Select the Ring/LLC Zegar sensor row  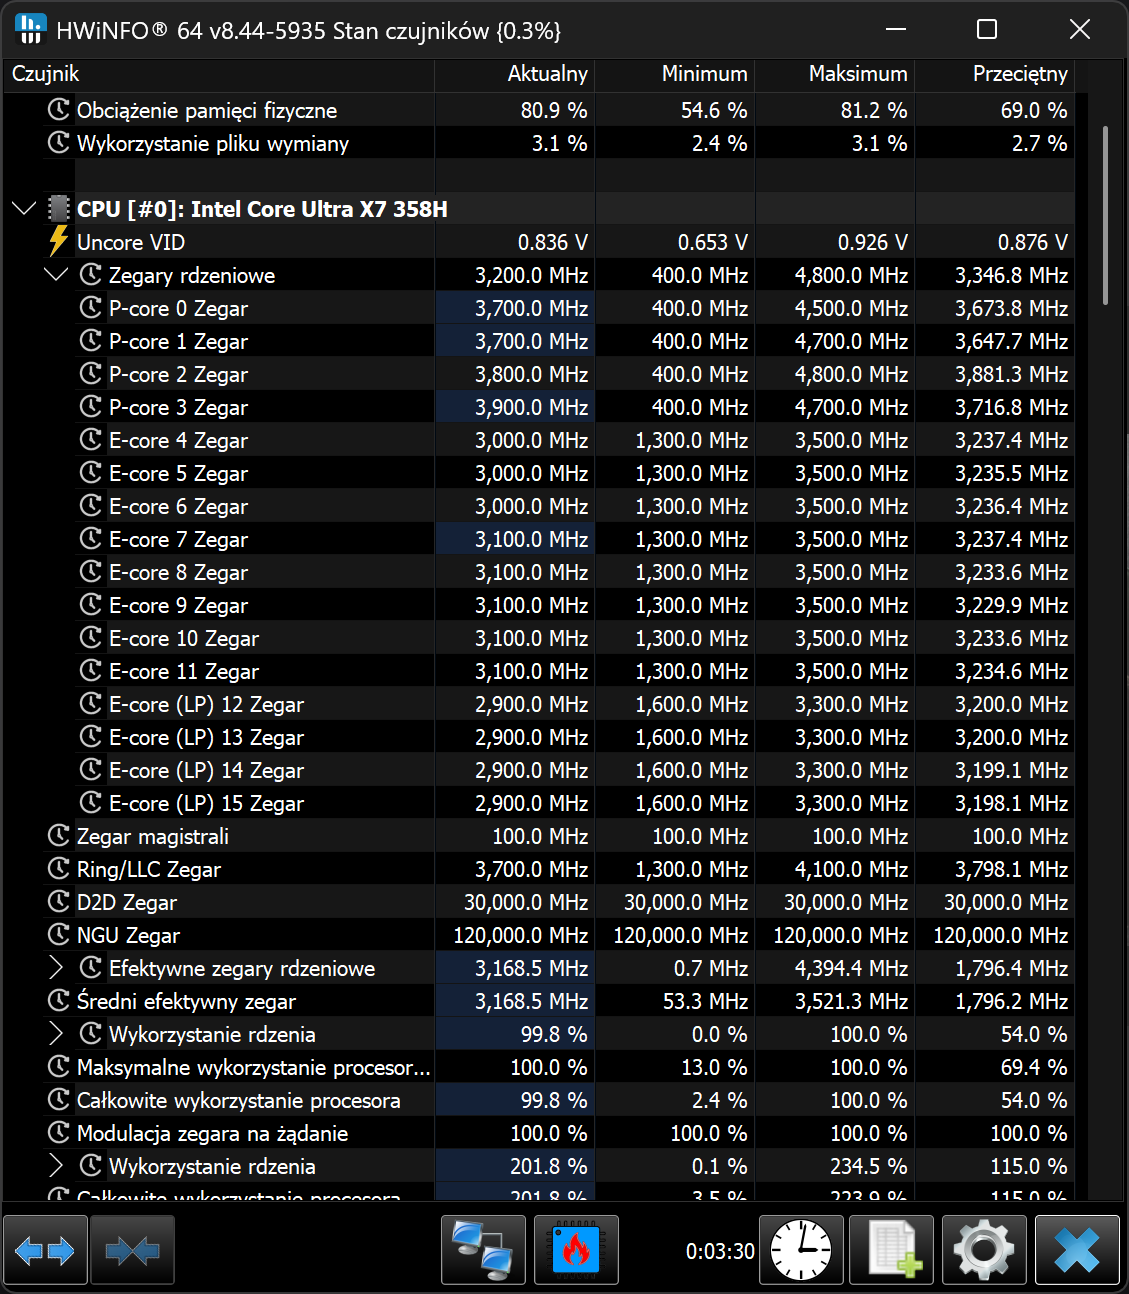point(148,869)
